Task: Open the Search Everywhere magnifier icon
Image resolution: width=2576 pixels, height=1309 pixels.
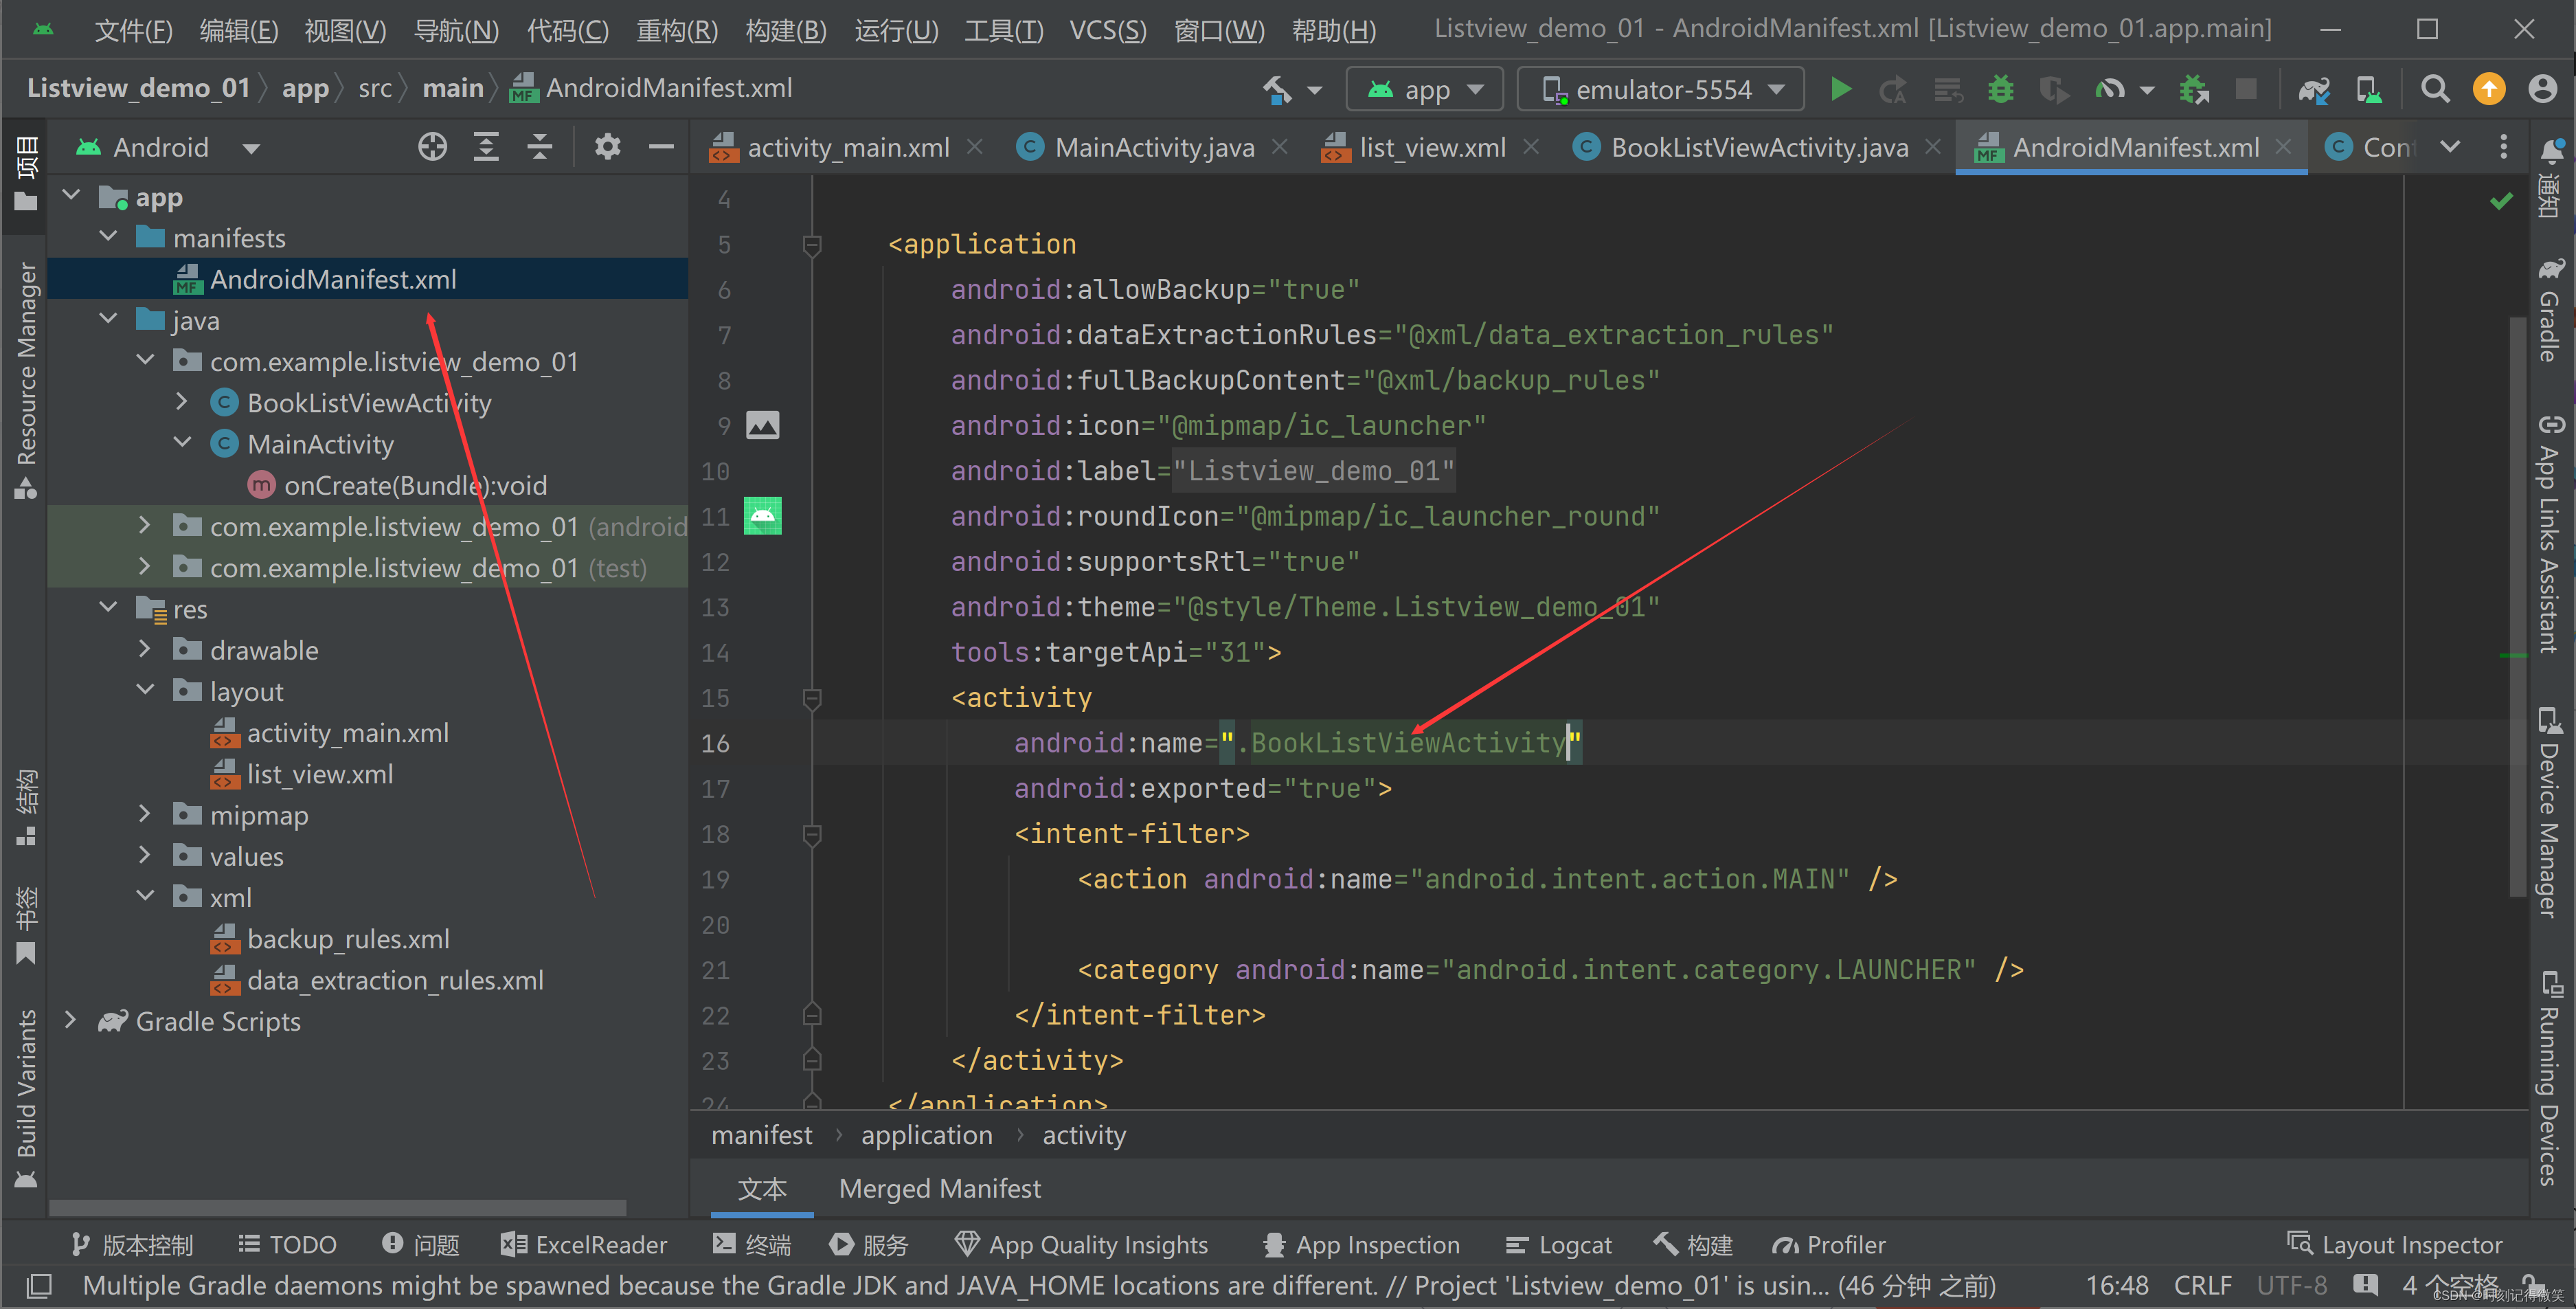Action: (x=2435, y=89)
